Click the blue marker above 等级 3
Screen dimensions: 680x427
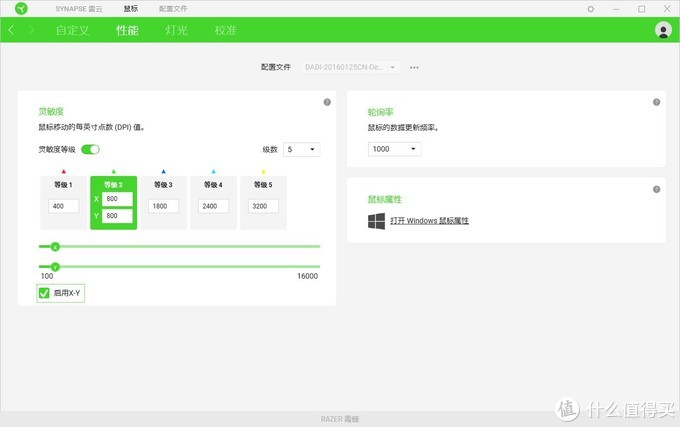[x=163, y=172]
